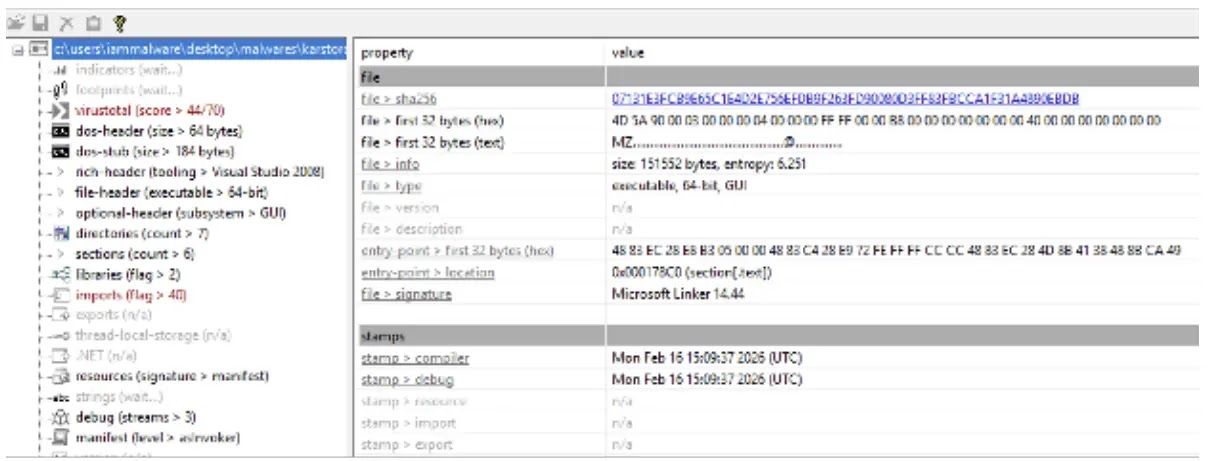
Task: Click the 'stamp > compiler' property link
Action: pos(415,358)
